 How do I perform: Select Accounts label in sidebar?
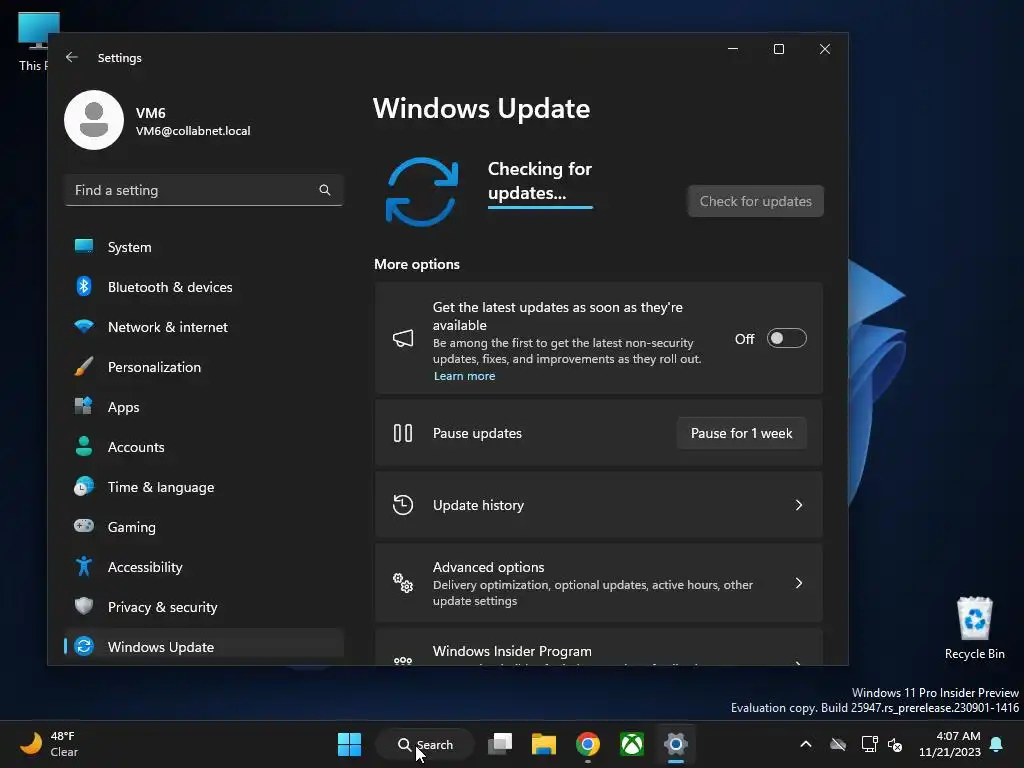tap(136, 447)
